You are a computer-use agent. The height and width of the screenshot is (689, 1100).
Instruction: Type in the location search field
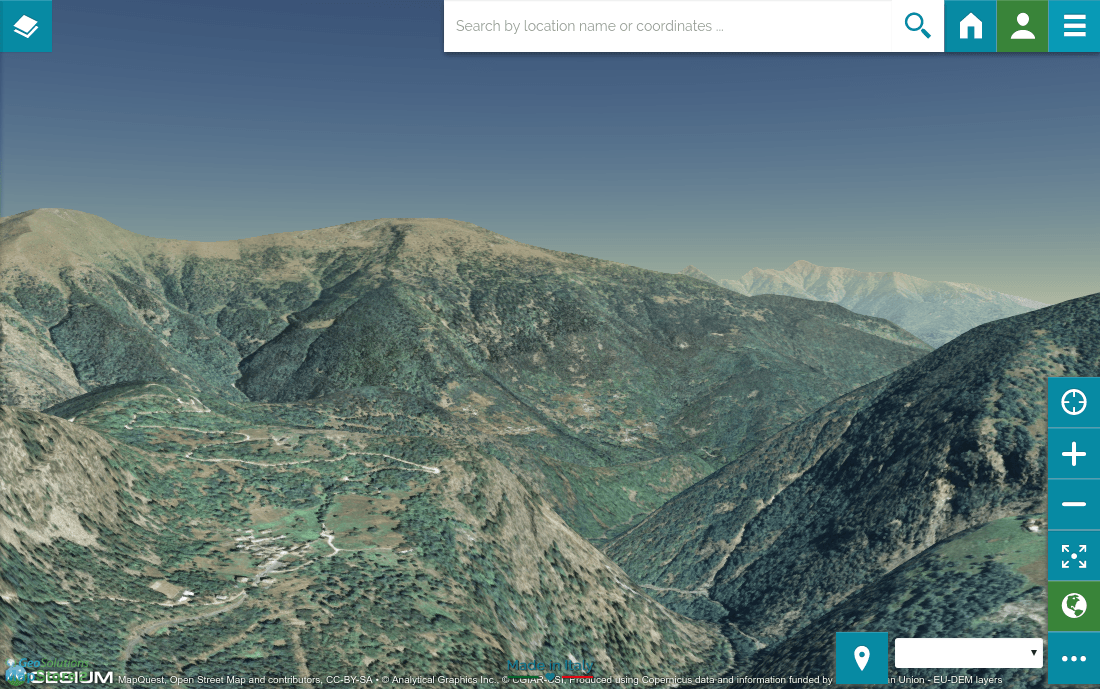point(670,26)
